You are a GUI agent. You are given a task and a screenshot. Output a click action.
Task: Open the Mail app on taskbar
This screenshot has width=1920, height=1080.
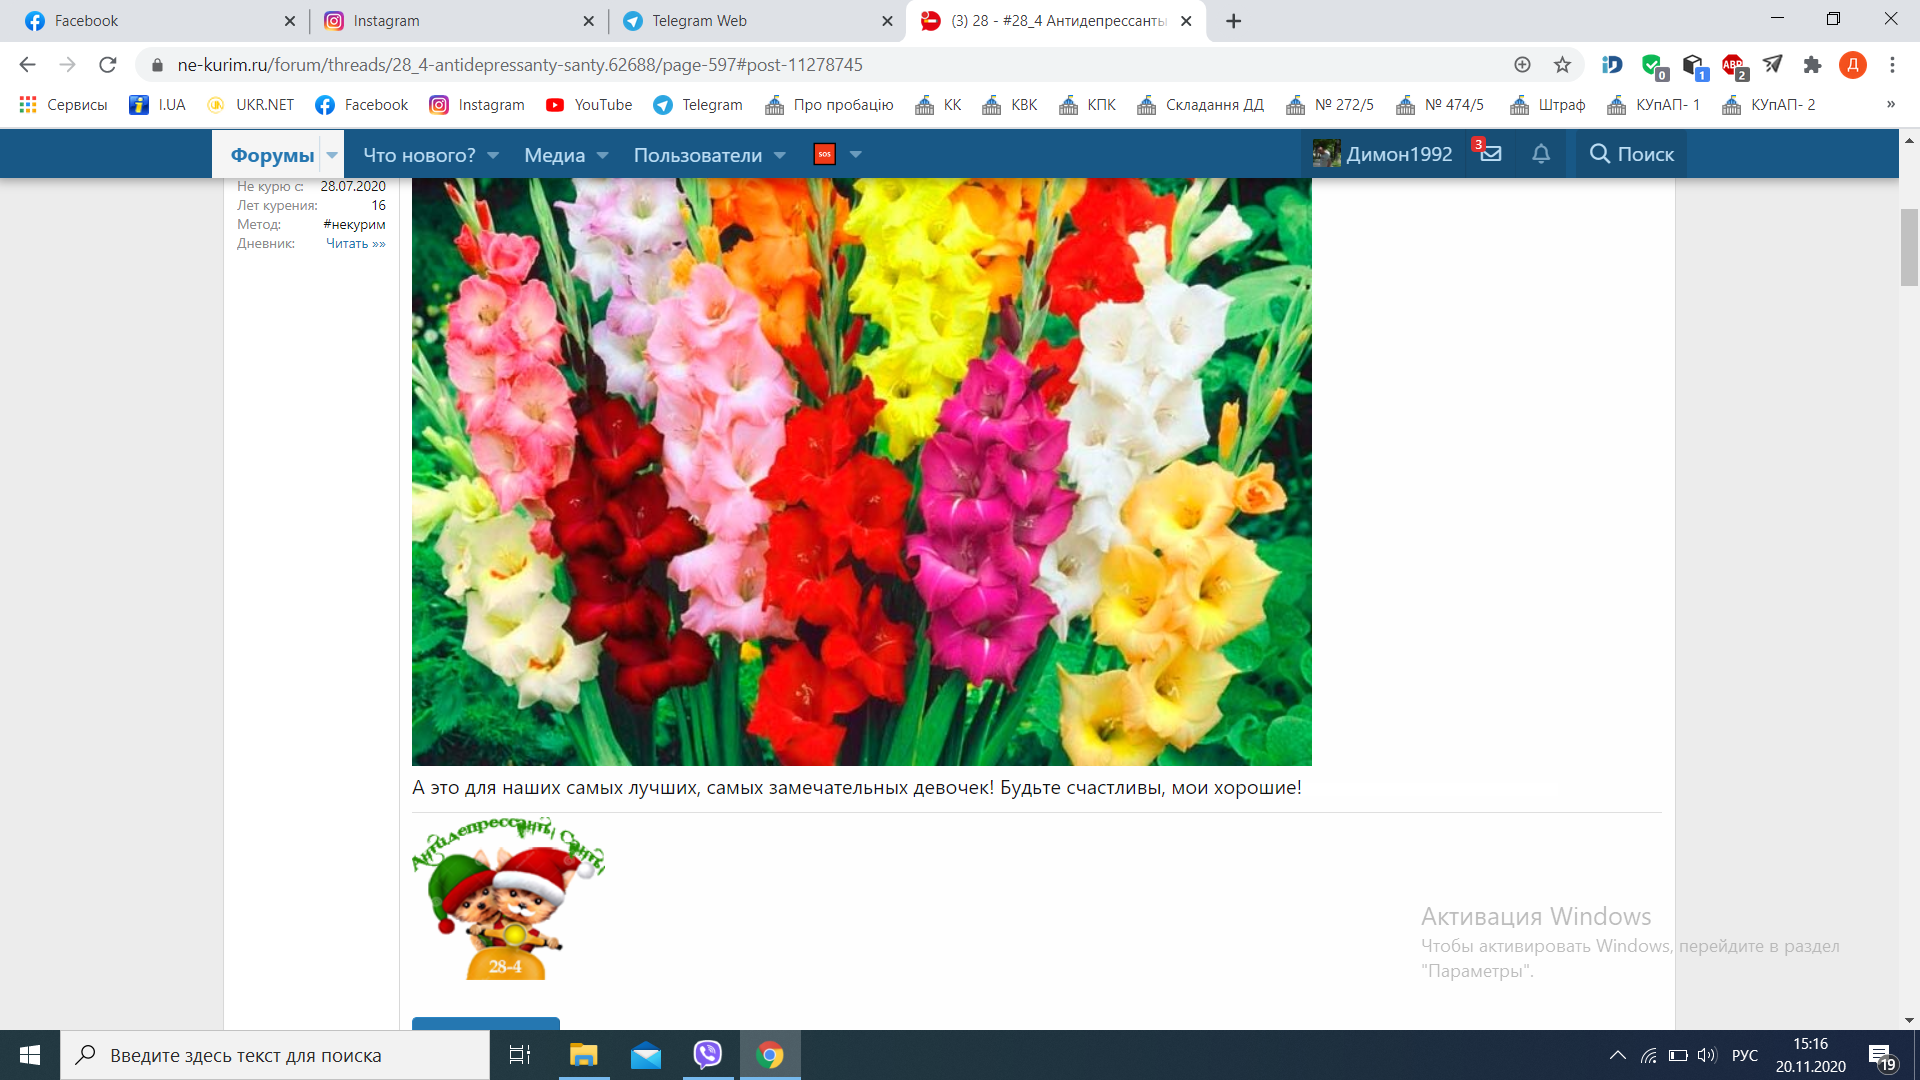(x=646, y=1054)
